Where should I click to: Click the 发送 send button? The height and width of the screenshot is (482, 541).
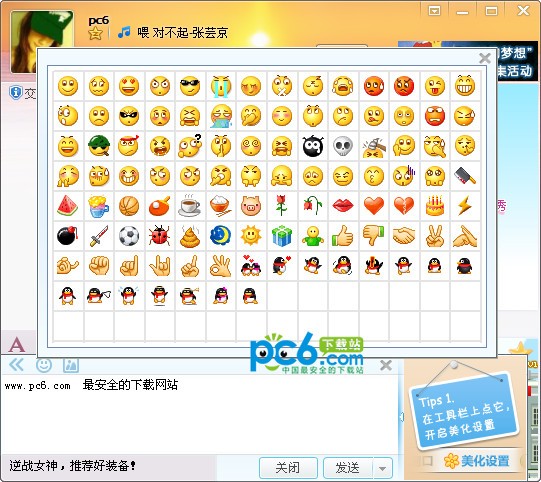(348, 468)
